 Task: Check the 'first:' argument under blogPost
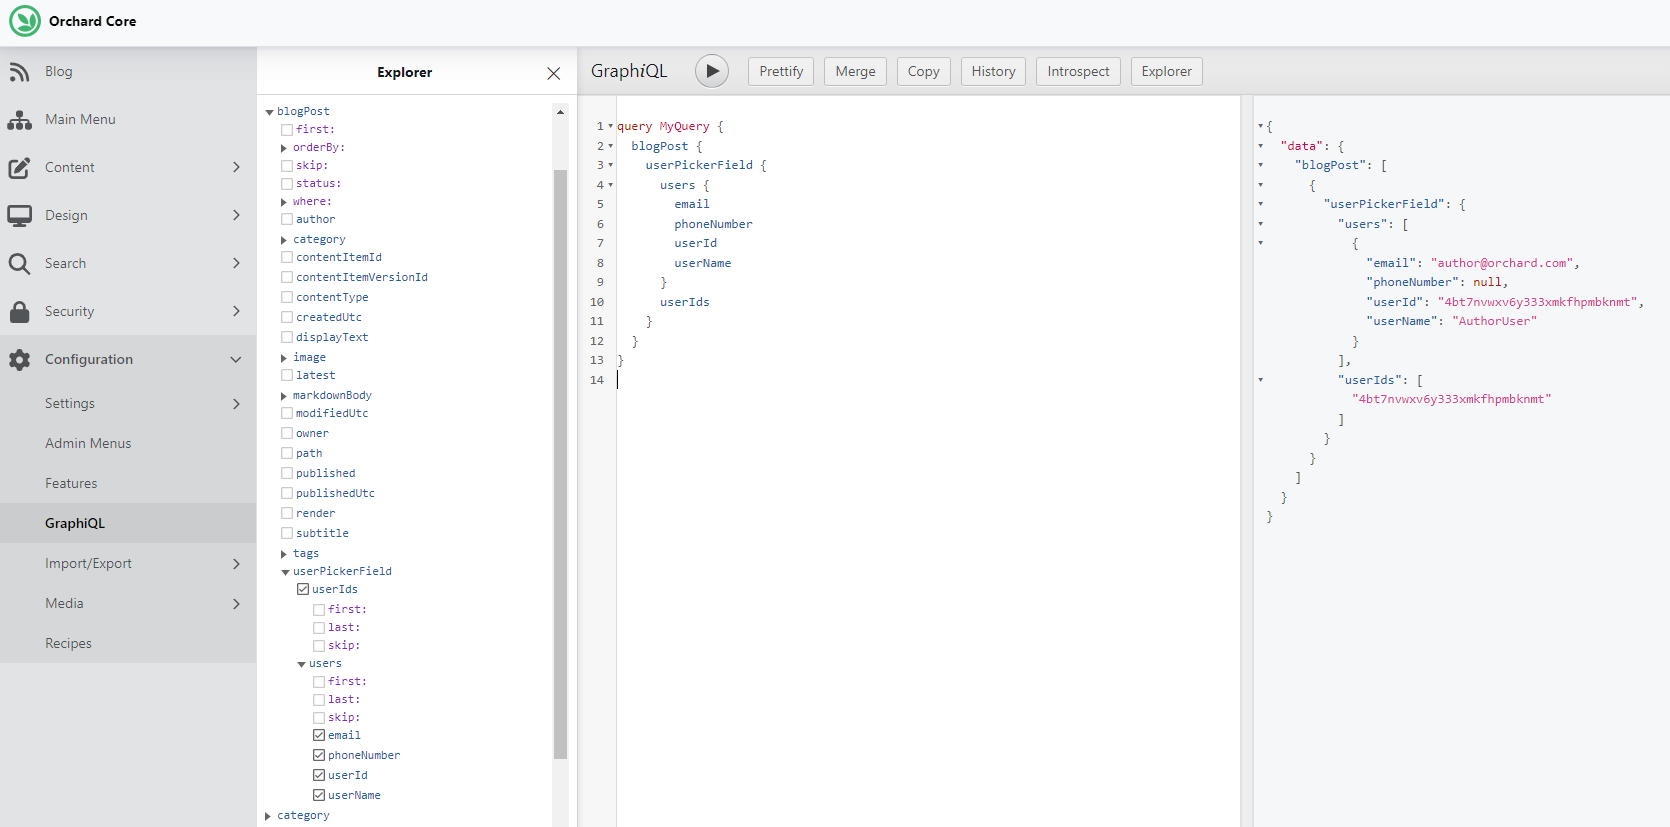tap(287, 130)
